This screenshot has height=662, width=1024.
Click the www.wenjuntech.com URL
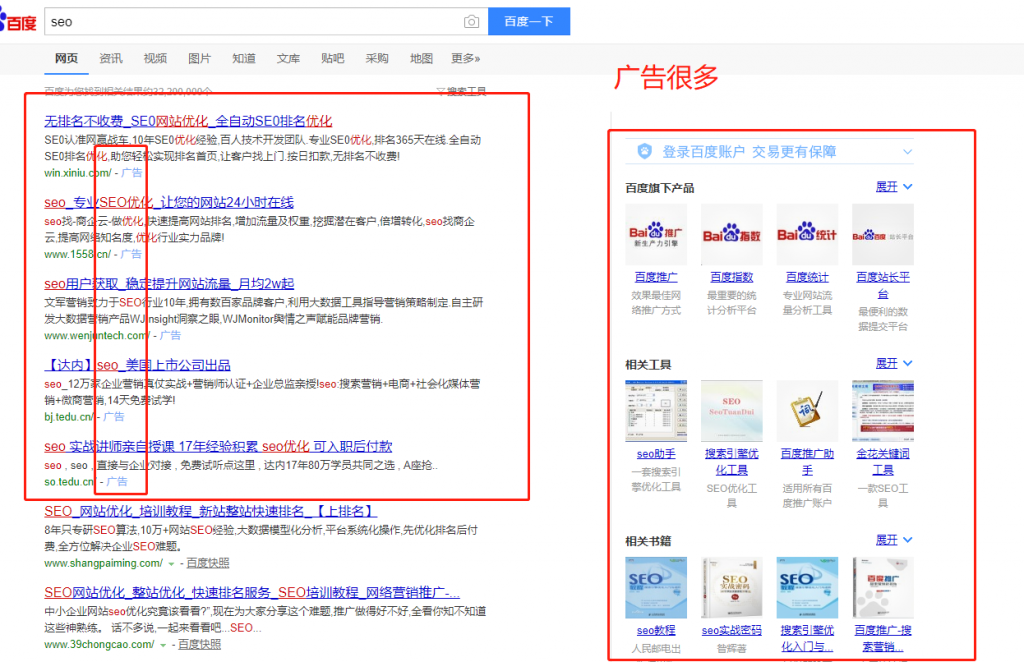tap(97, 336)
